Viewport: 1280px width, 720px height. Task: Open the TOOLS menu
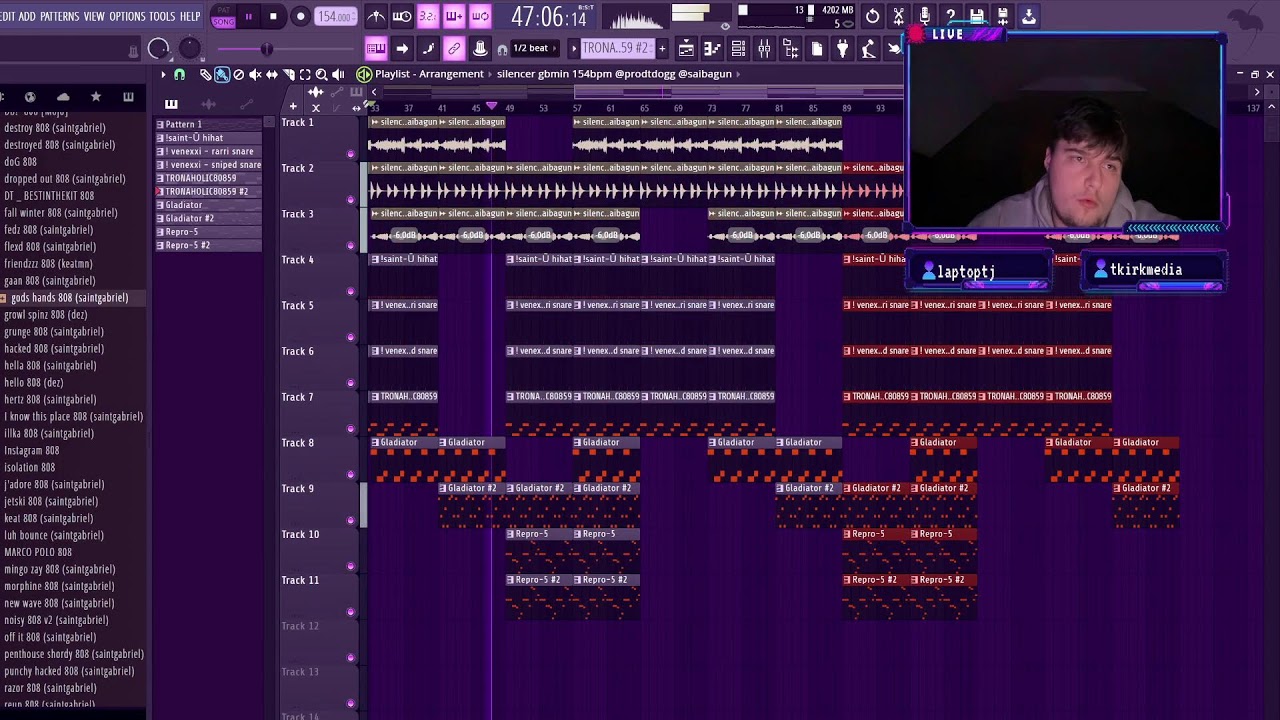pyautogui.click(x=162, y=17)
